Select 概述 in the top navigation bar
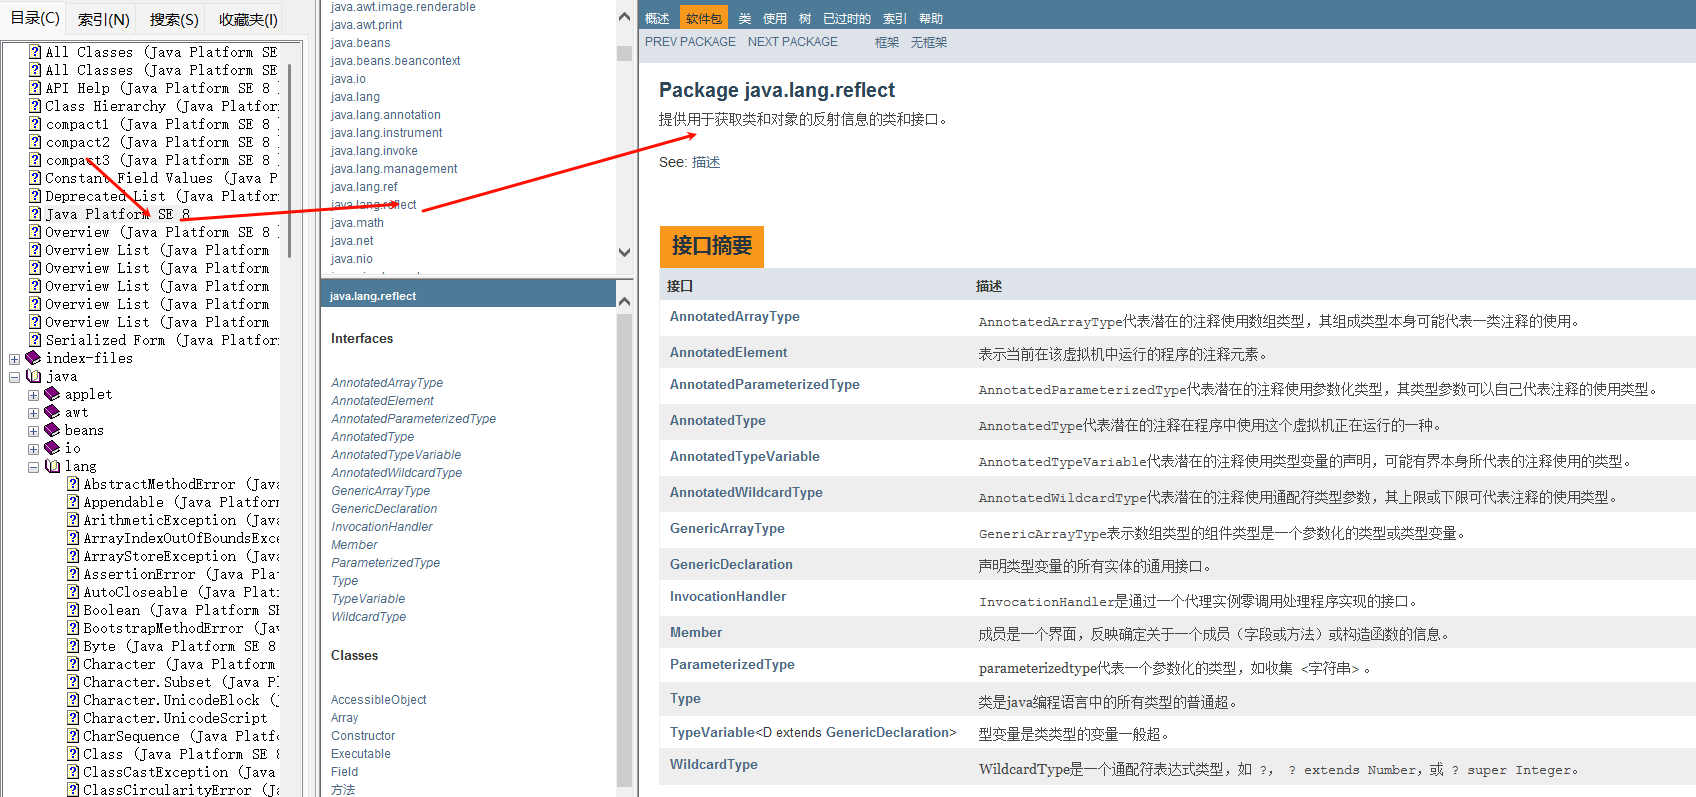 657,18
